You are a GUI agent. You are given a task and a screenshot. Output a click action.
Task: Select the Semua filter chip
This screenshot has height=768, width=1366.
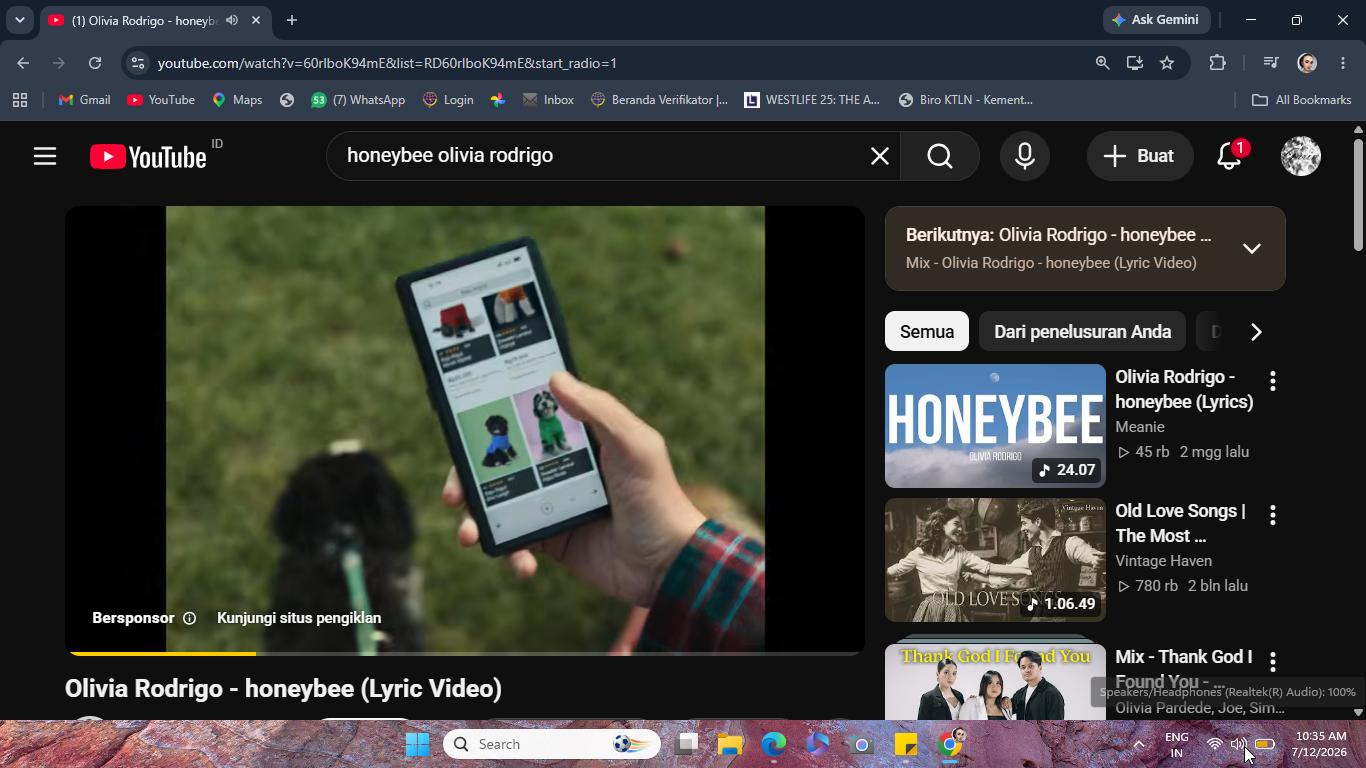tap(927, 332)
